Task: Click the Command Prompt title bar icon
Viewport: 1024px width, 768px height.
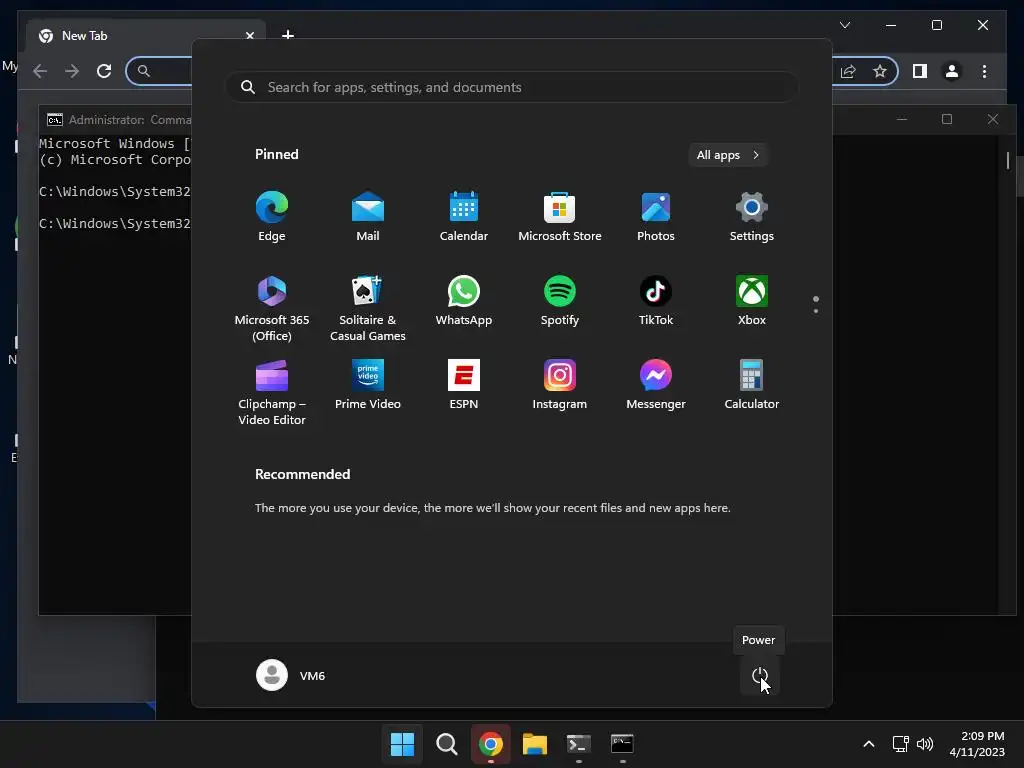Action: click(55, 120)
